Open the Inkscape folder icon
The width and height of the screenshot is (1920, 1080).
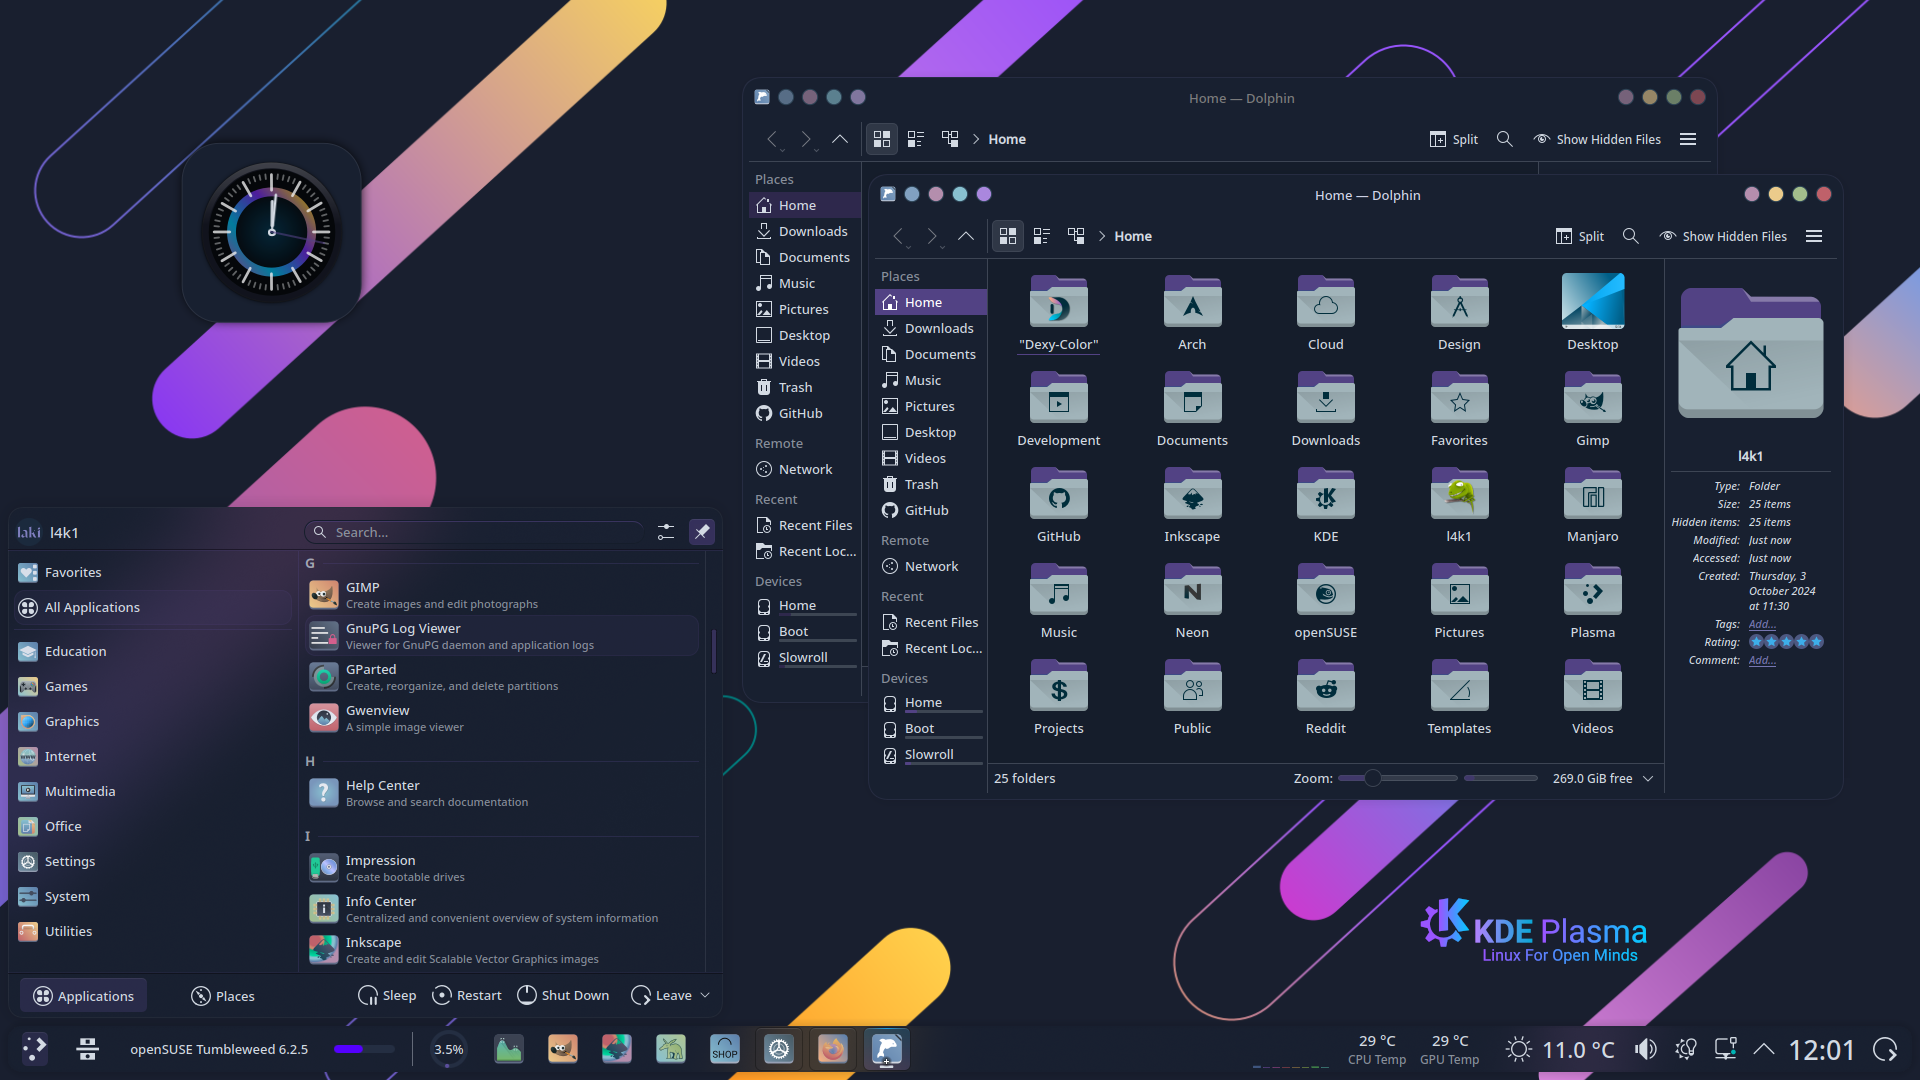(x=1192, y=493)
